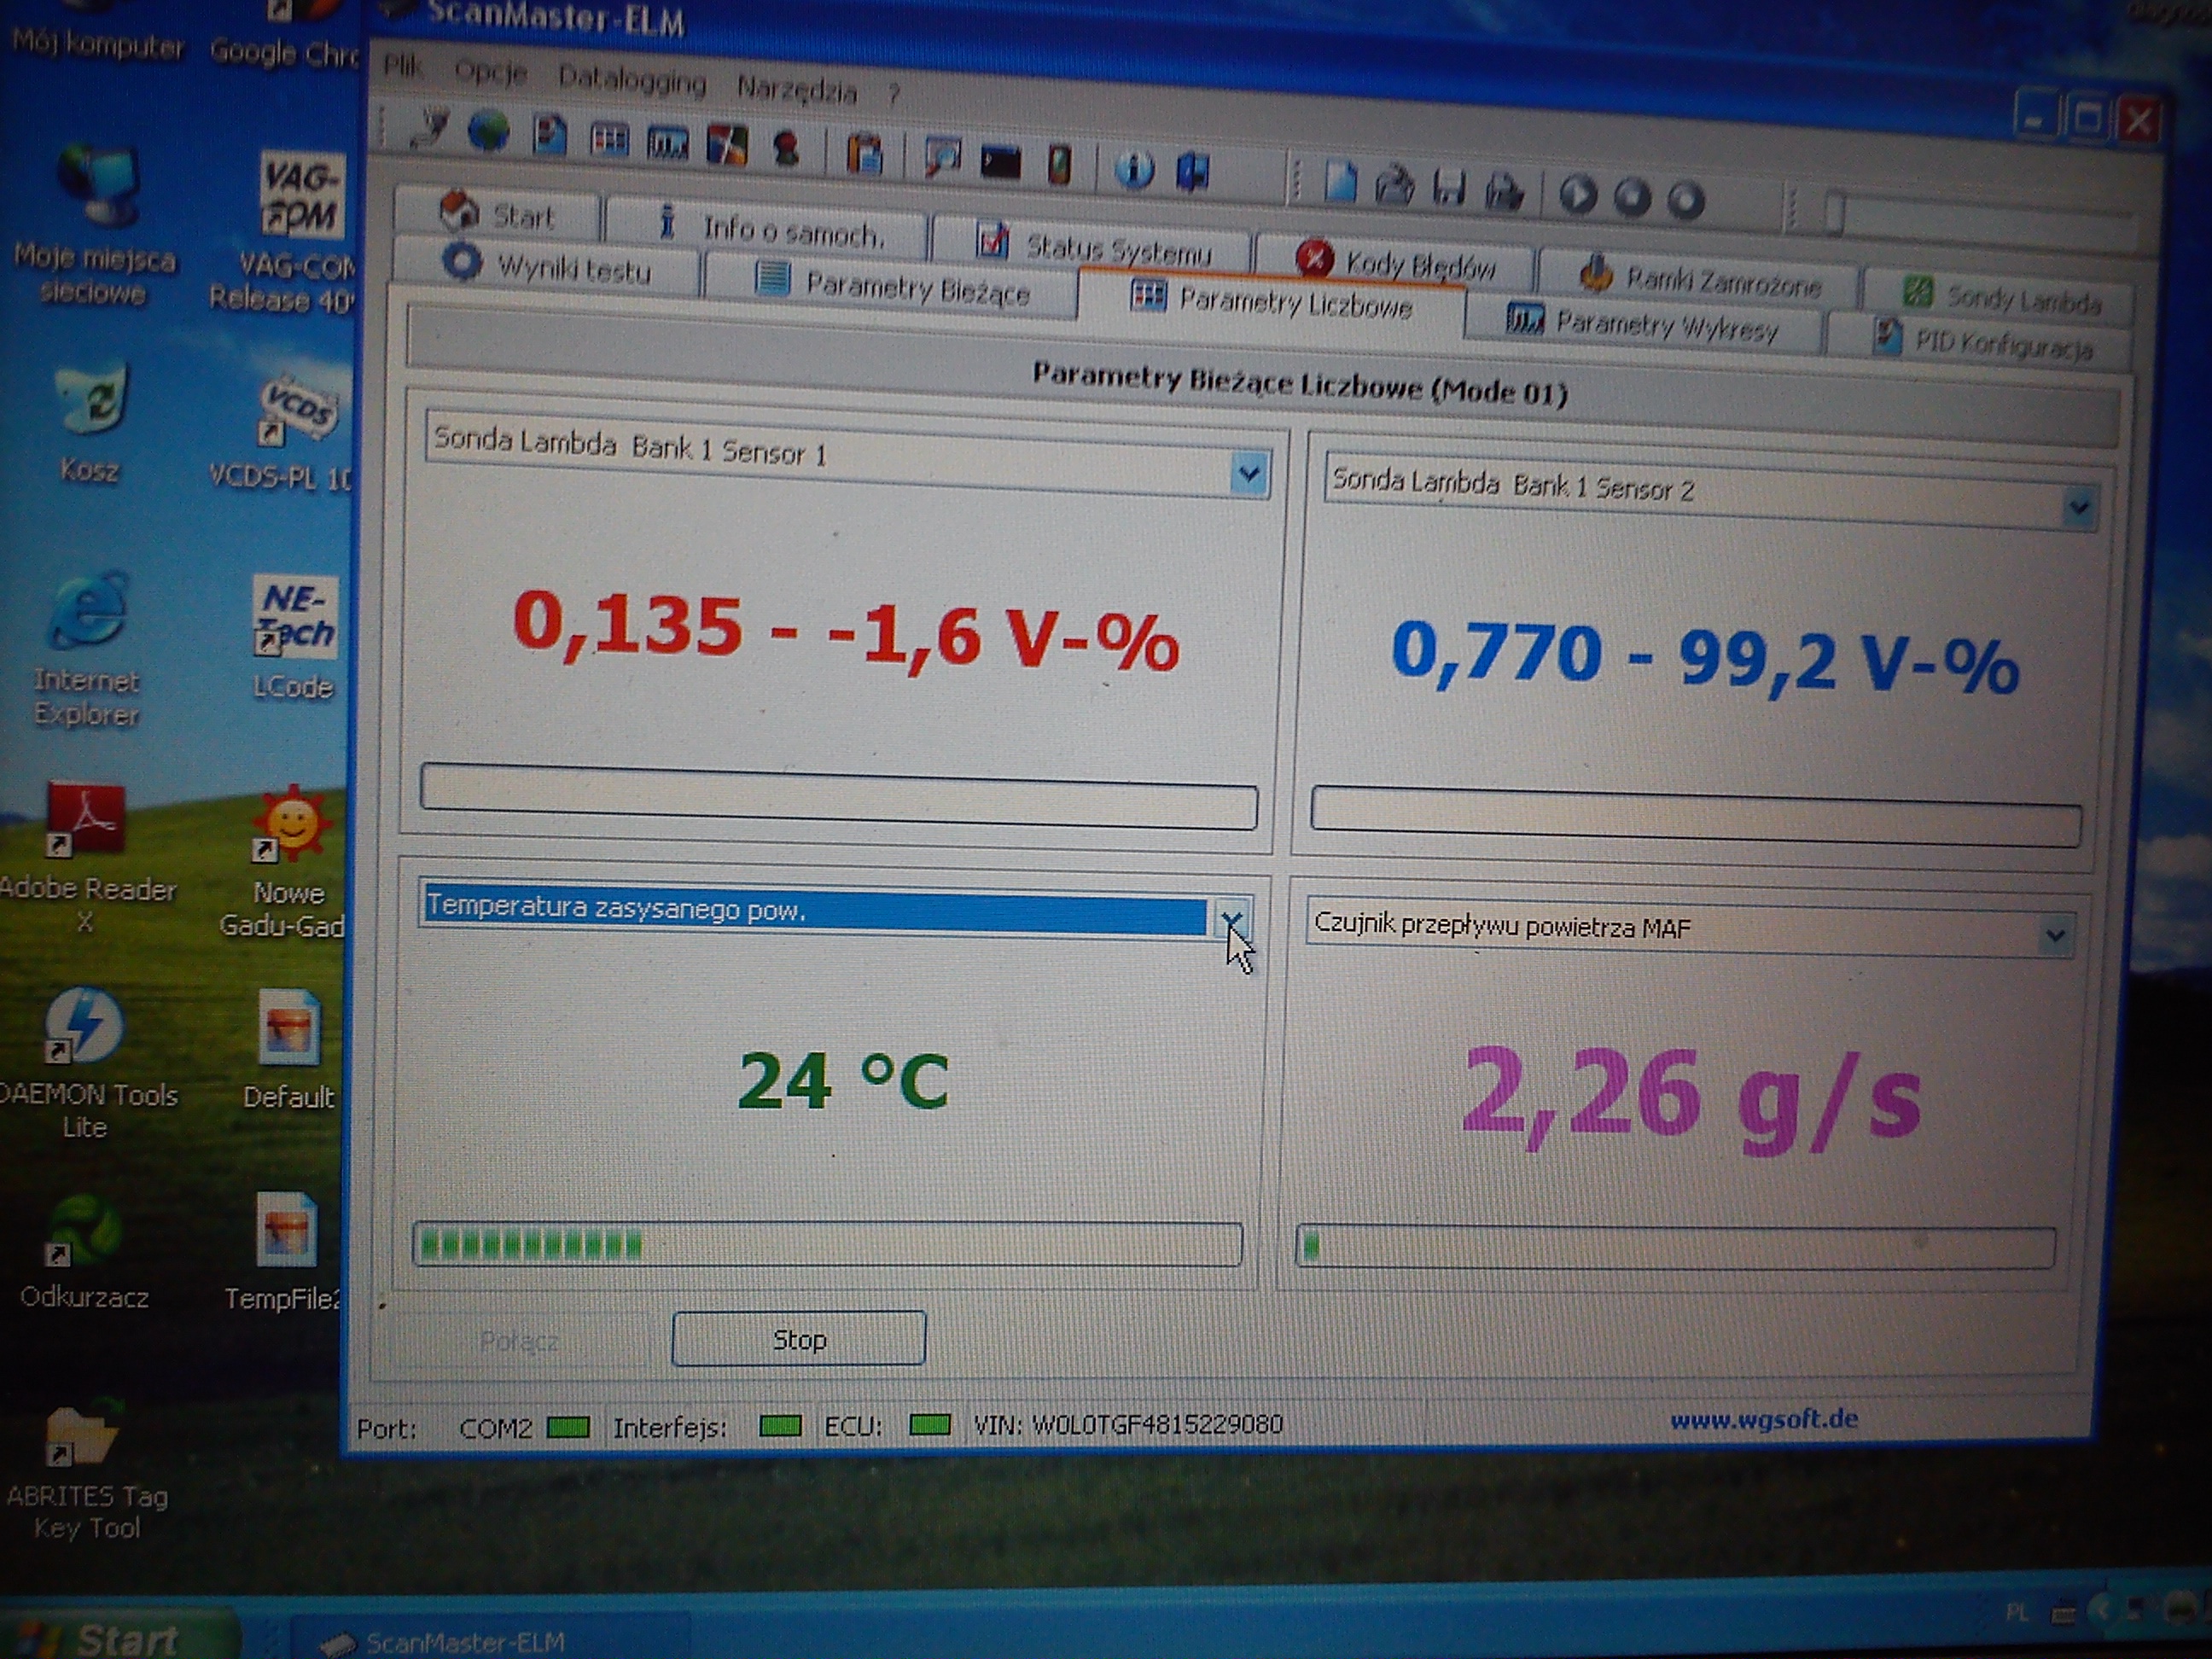This screenshot has height=1659, width=2212.
Task: Open the Datalogging menu
Action: pyautogui.click(x=631, y=80)
